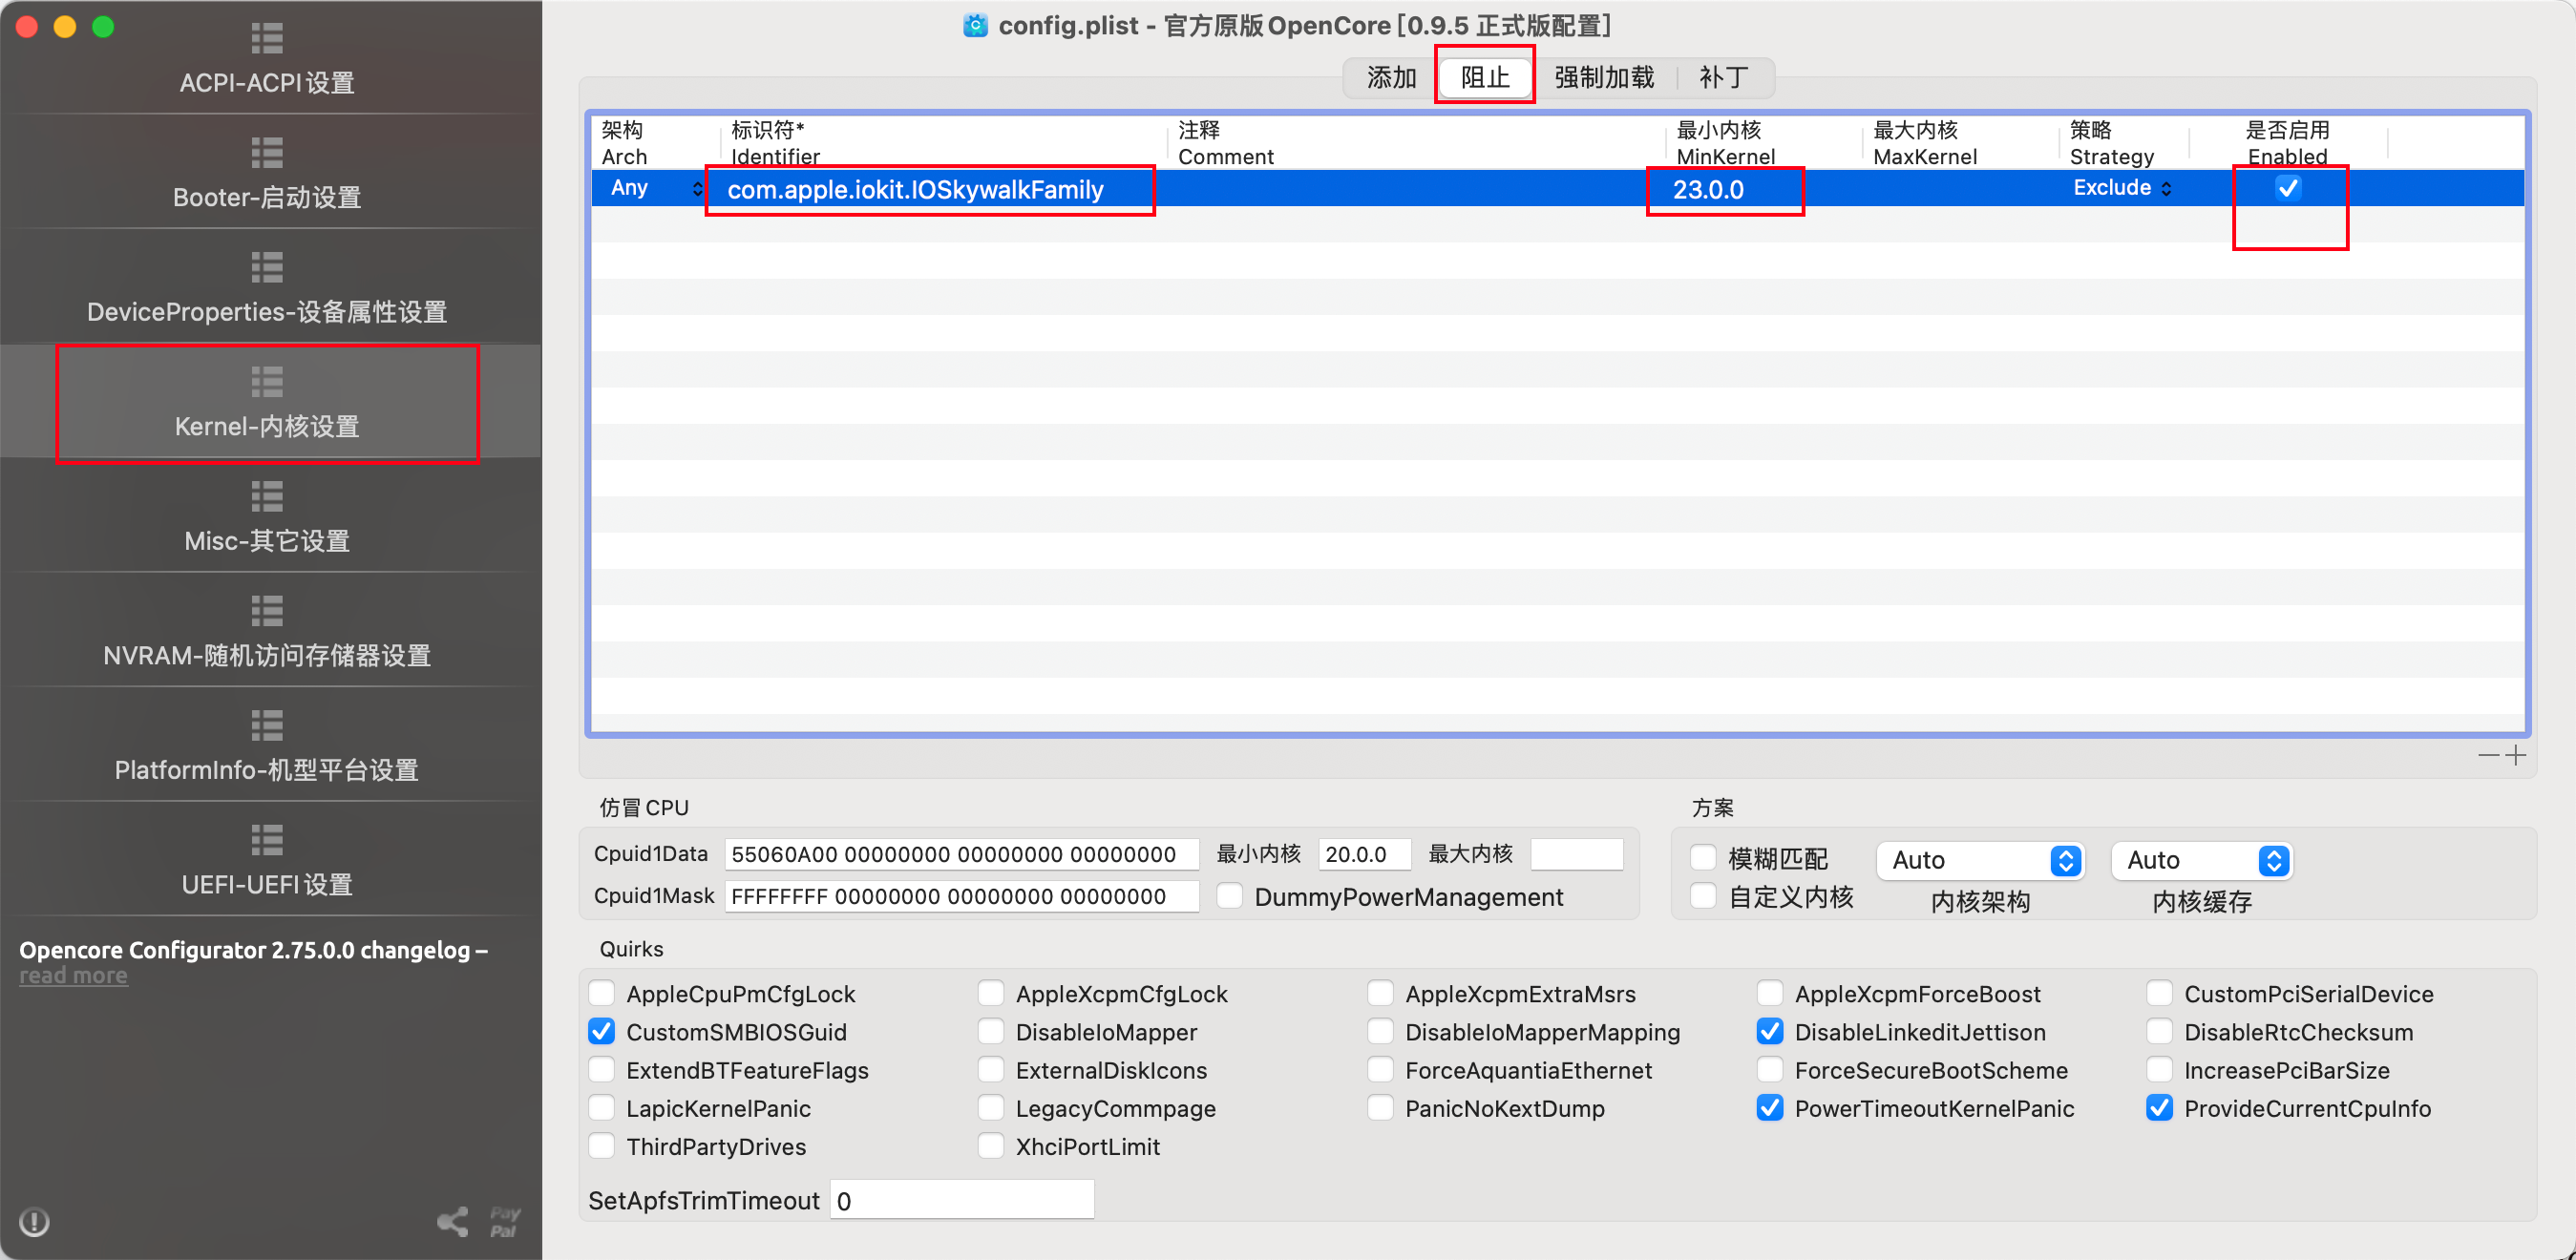Click the PayPal donate icon
This screenshot has height=1260, width=2576.
pyautogui.click(x=505, y=1221)
